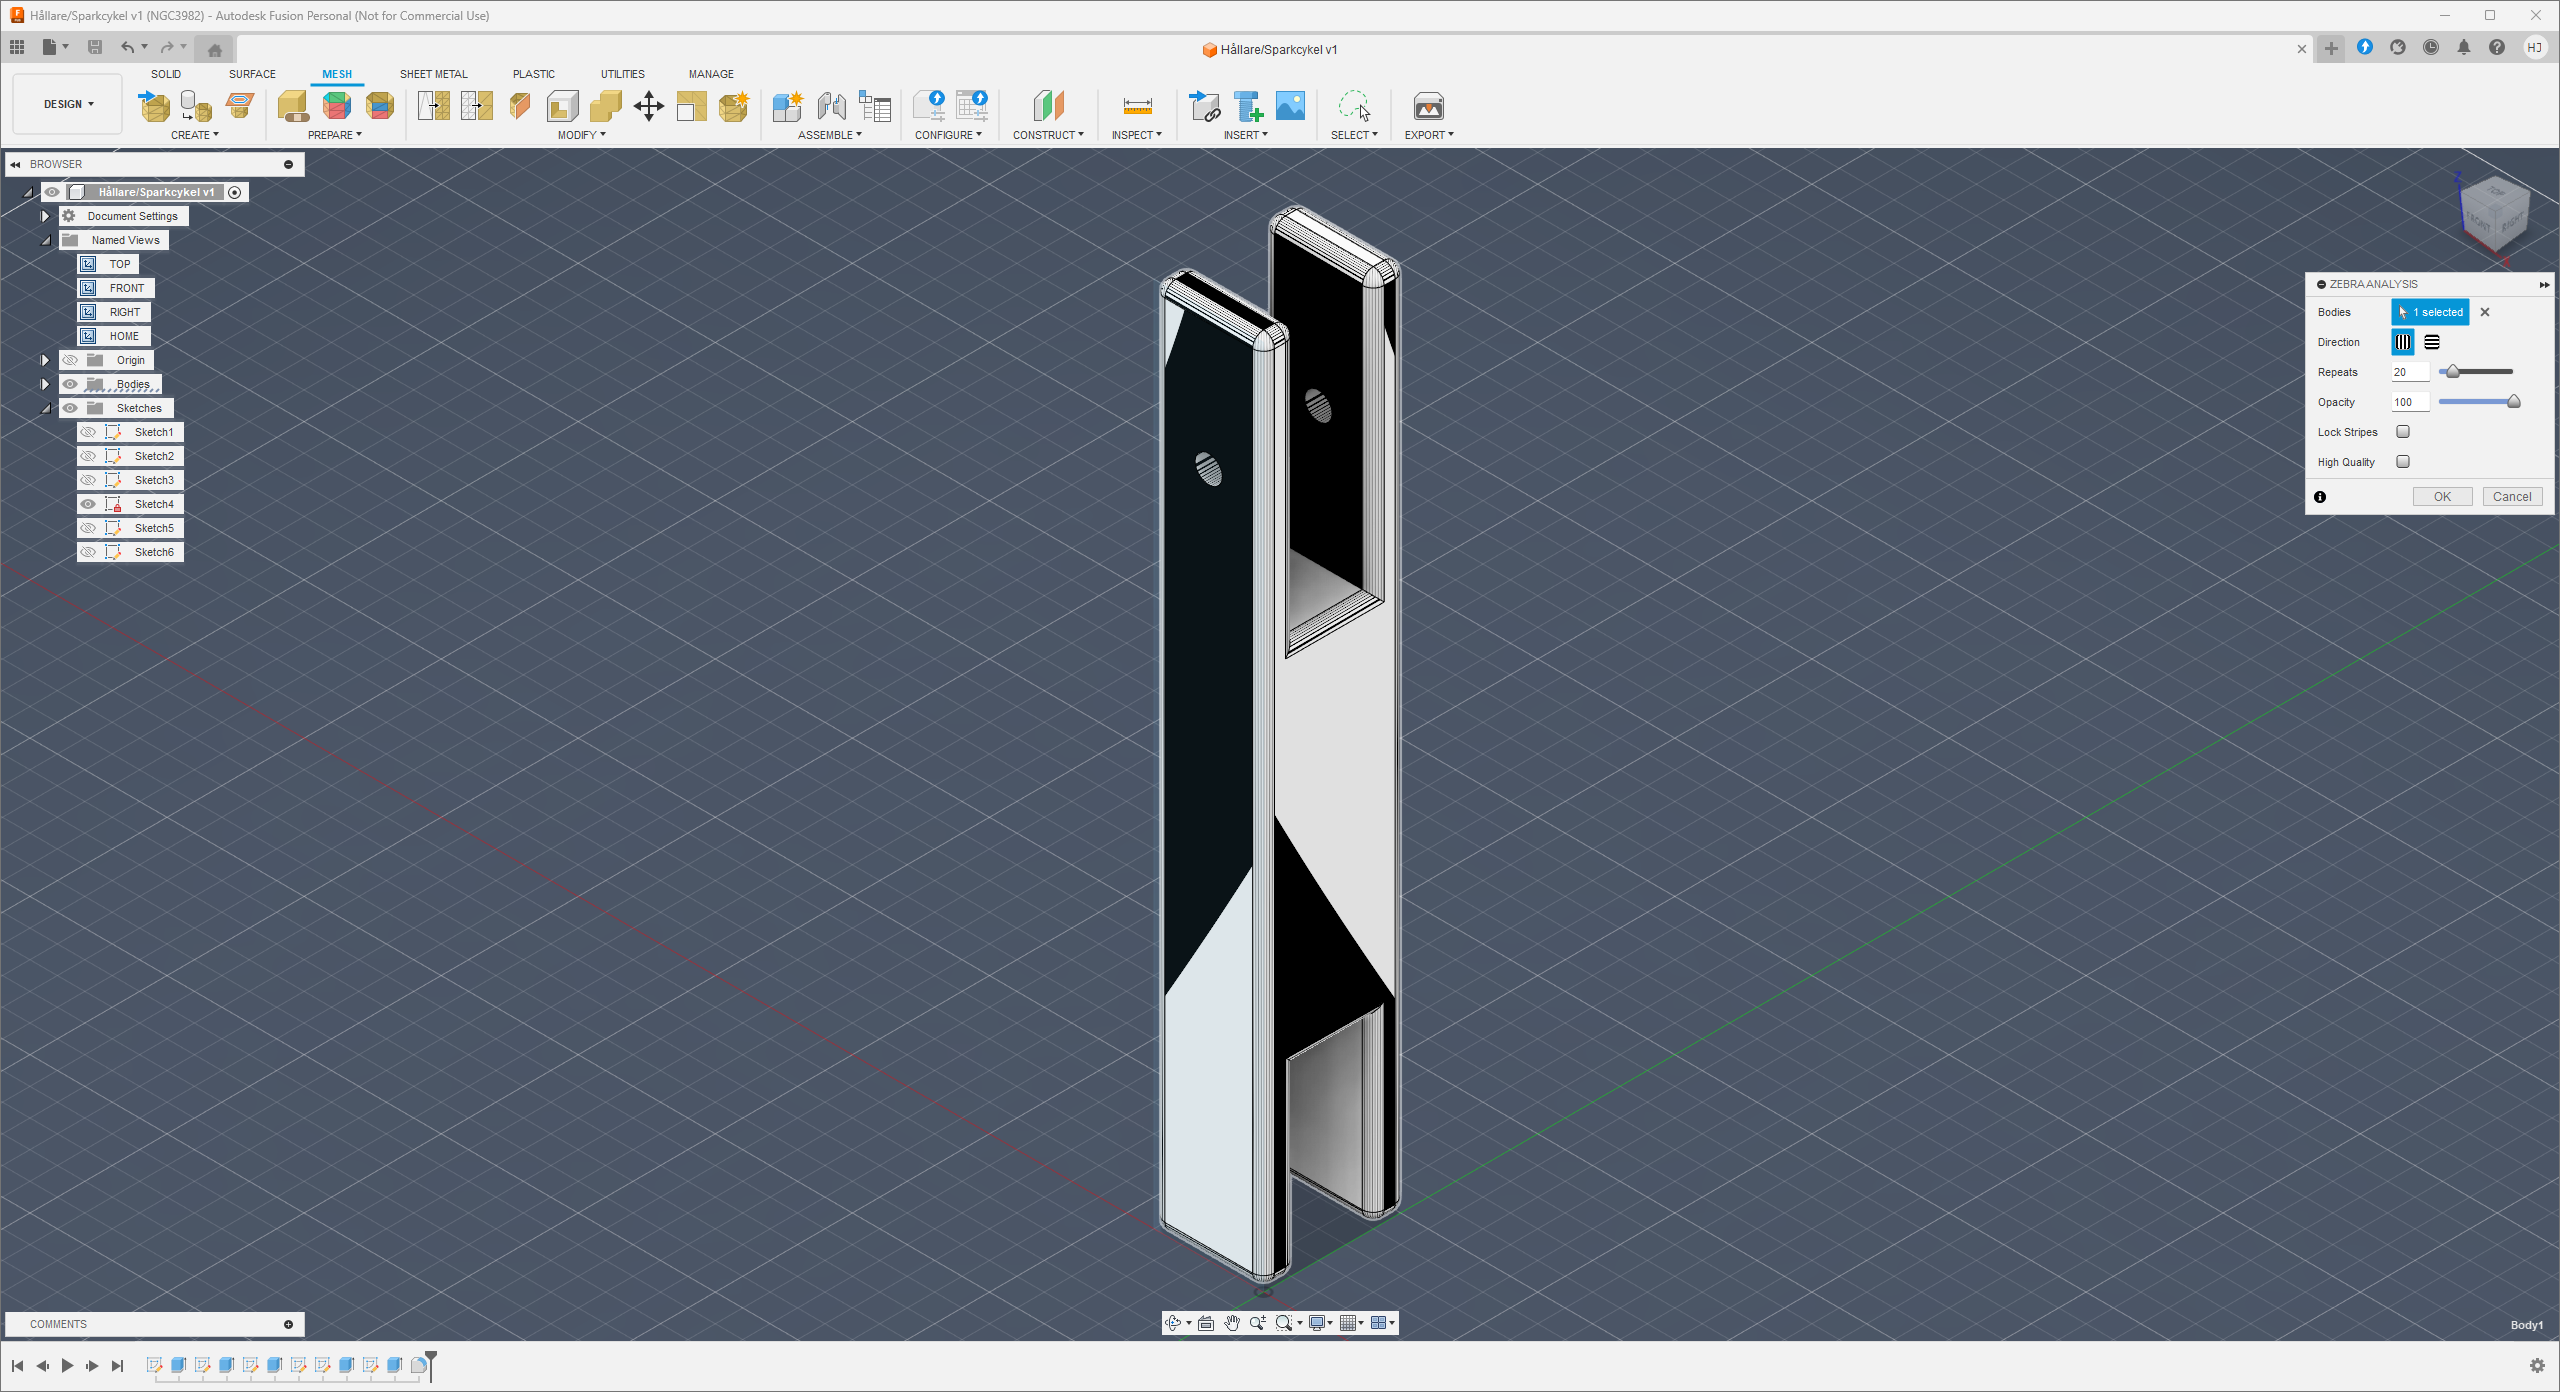
Task: Click the 3D Print export icon
Action: (x=1428, y=106)
